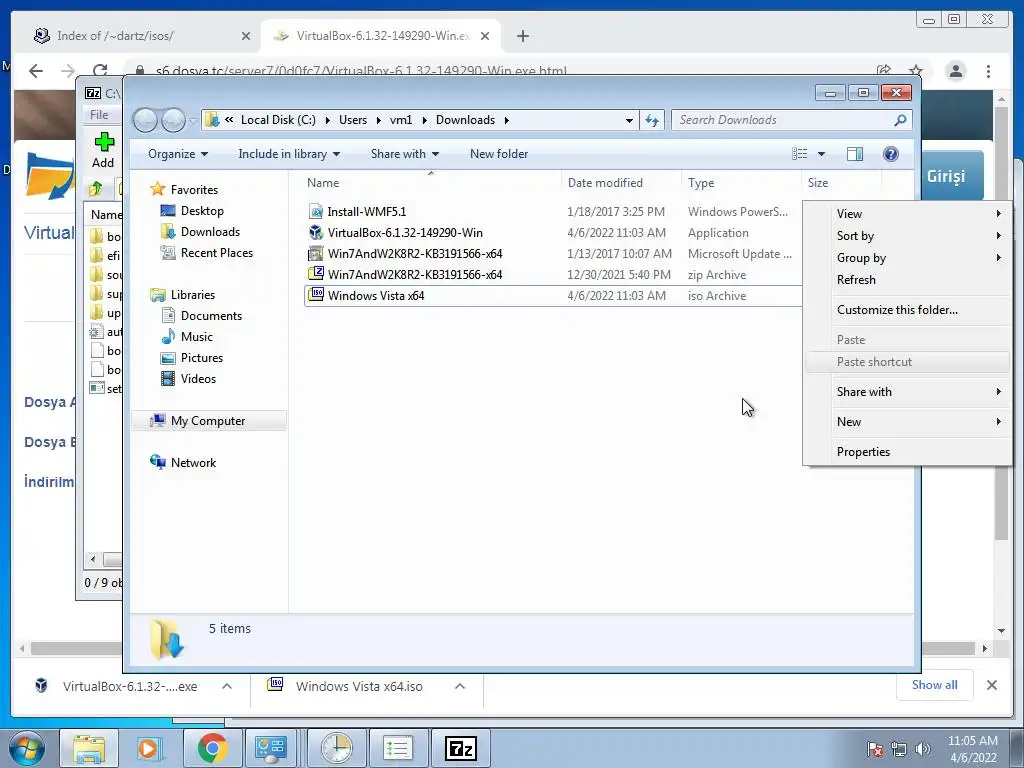Screen dimensions: 1024x768
Task: Click the Win7AndW2K8R2 Microsoft Update file icon
Action: click(x=316, y=253)
